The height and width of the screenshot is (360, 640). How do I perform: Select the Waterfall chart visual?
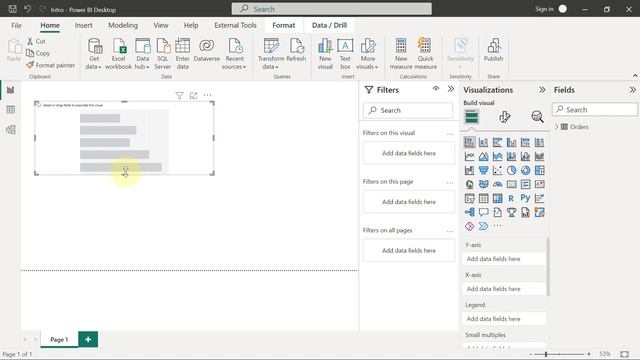tap(469, 170)
